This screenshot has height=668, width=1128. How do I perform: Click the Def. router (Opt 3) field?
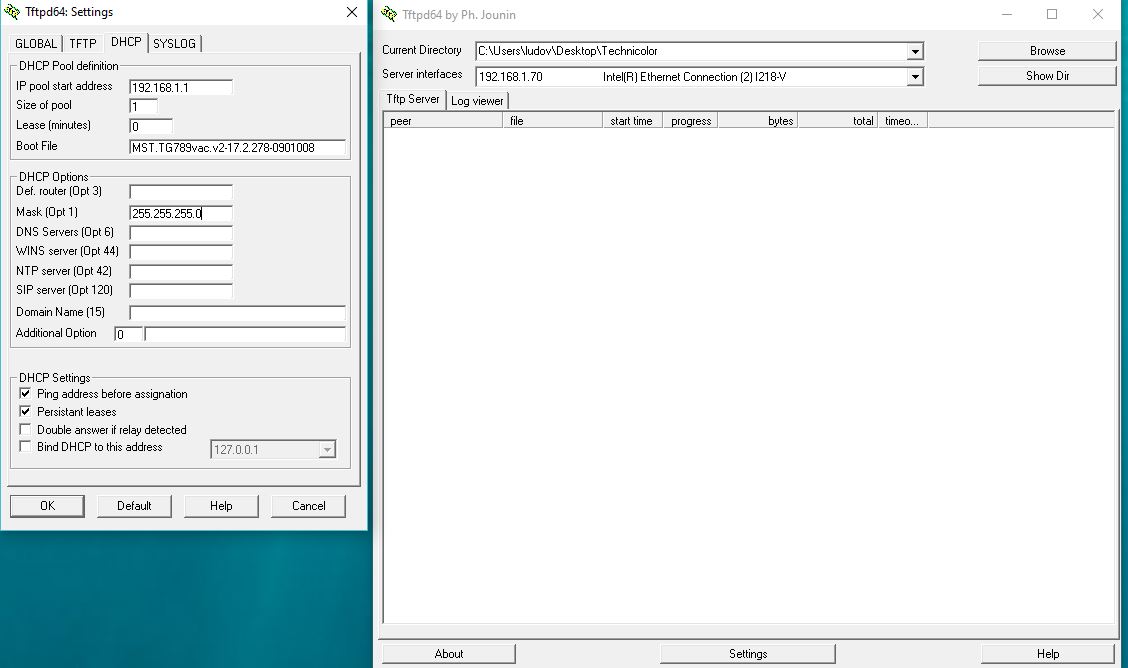click(181, 192)
